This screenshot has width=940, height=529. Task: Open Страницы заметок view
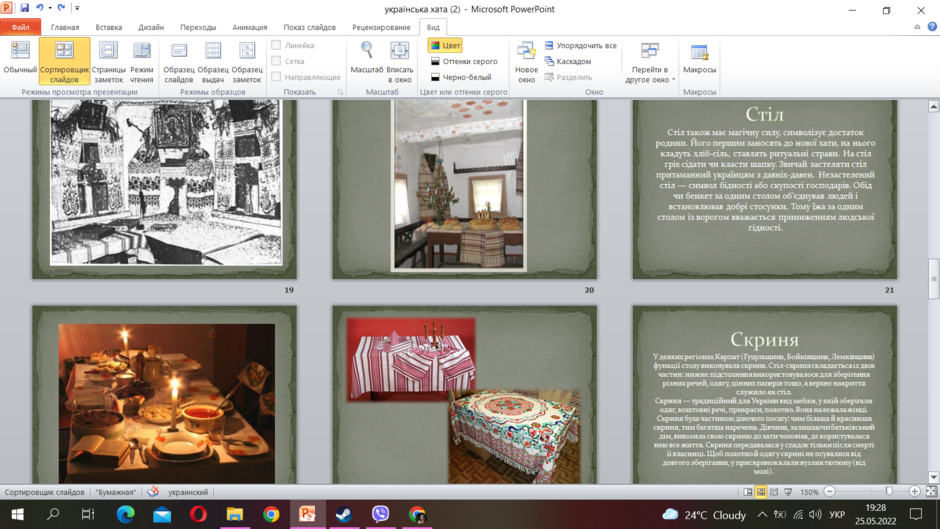click(108, 61)
